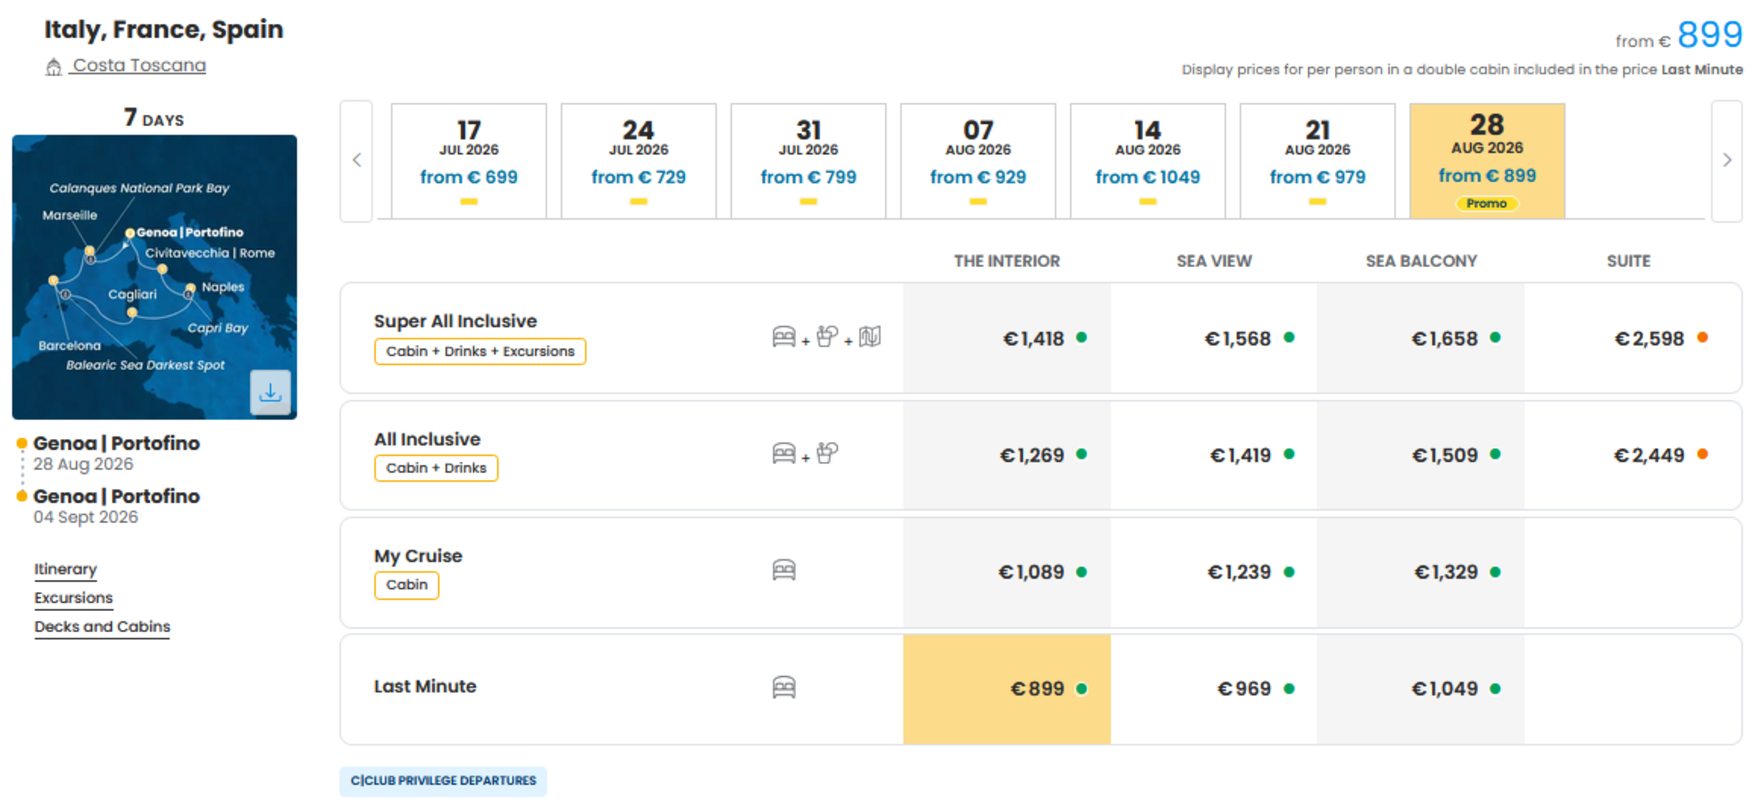Open the Excursions link

(74, 598)
